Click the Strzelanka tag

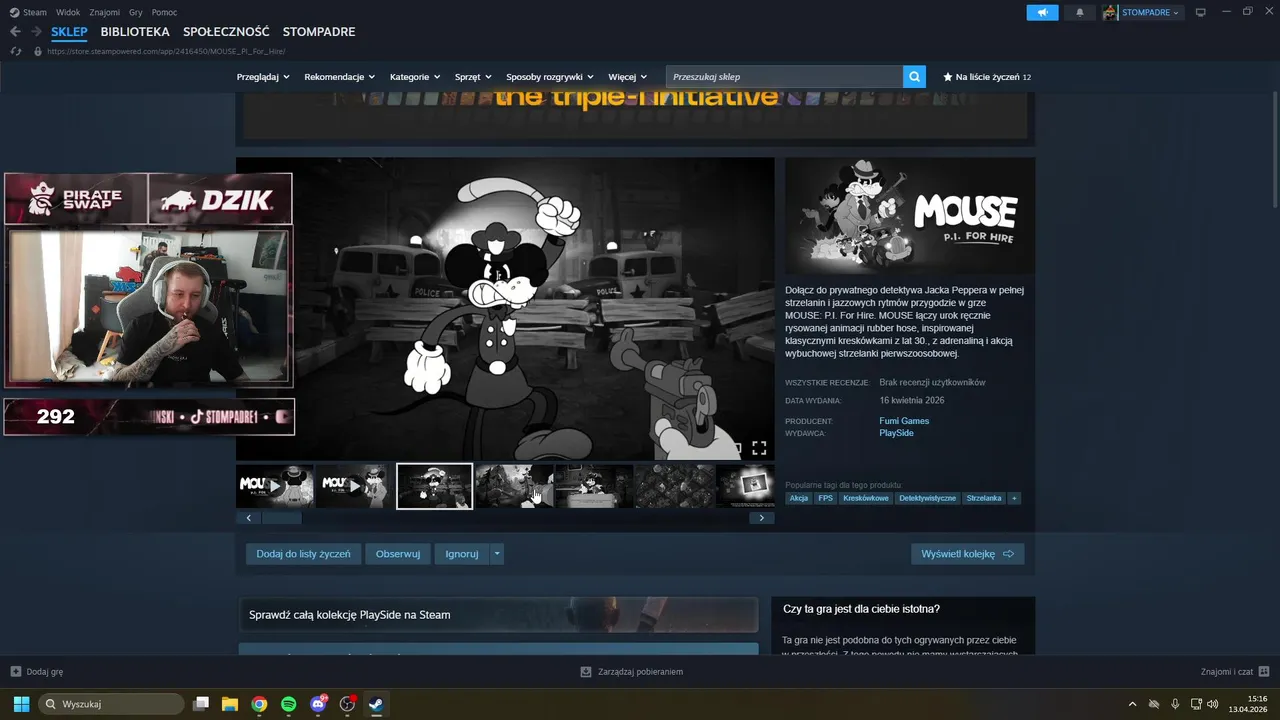984,498
